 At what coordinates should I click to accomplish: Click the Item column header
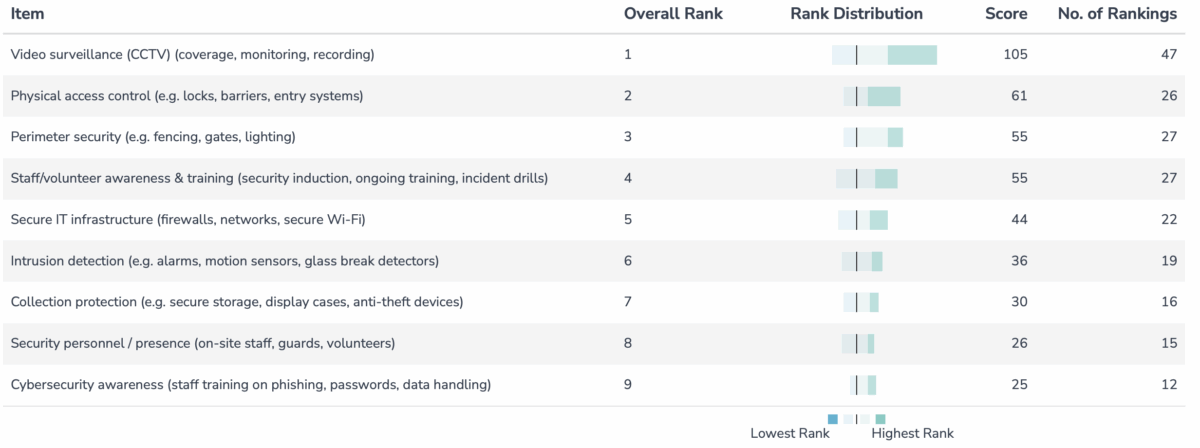tap(27, 14)
